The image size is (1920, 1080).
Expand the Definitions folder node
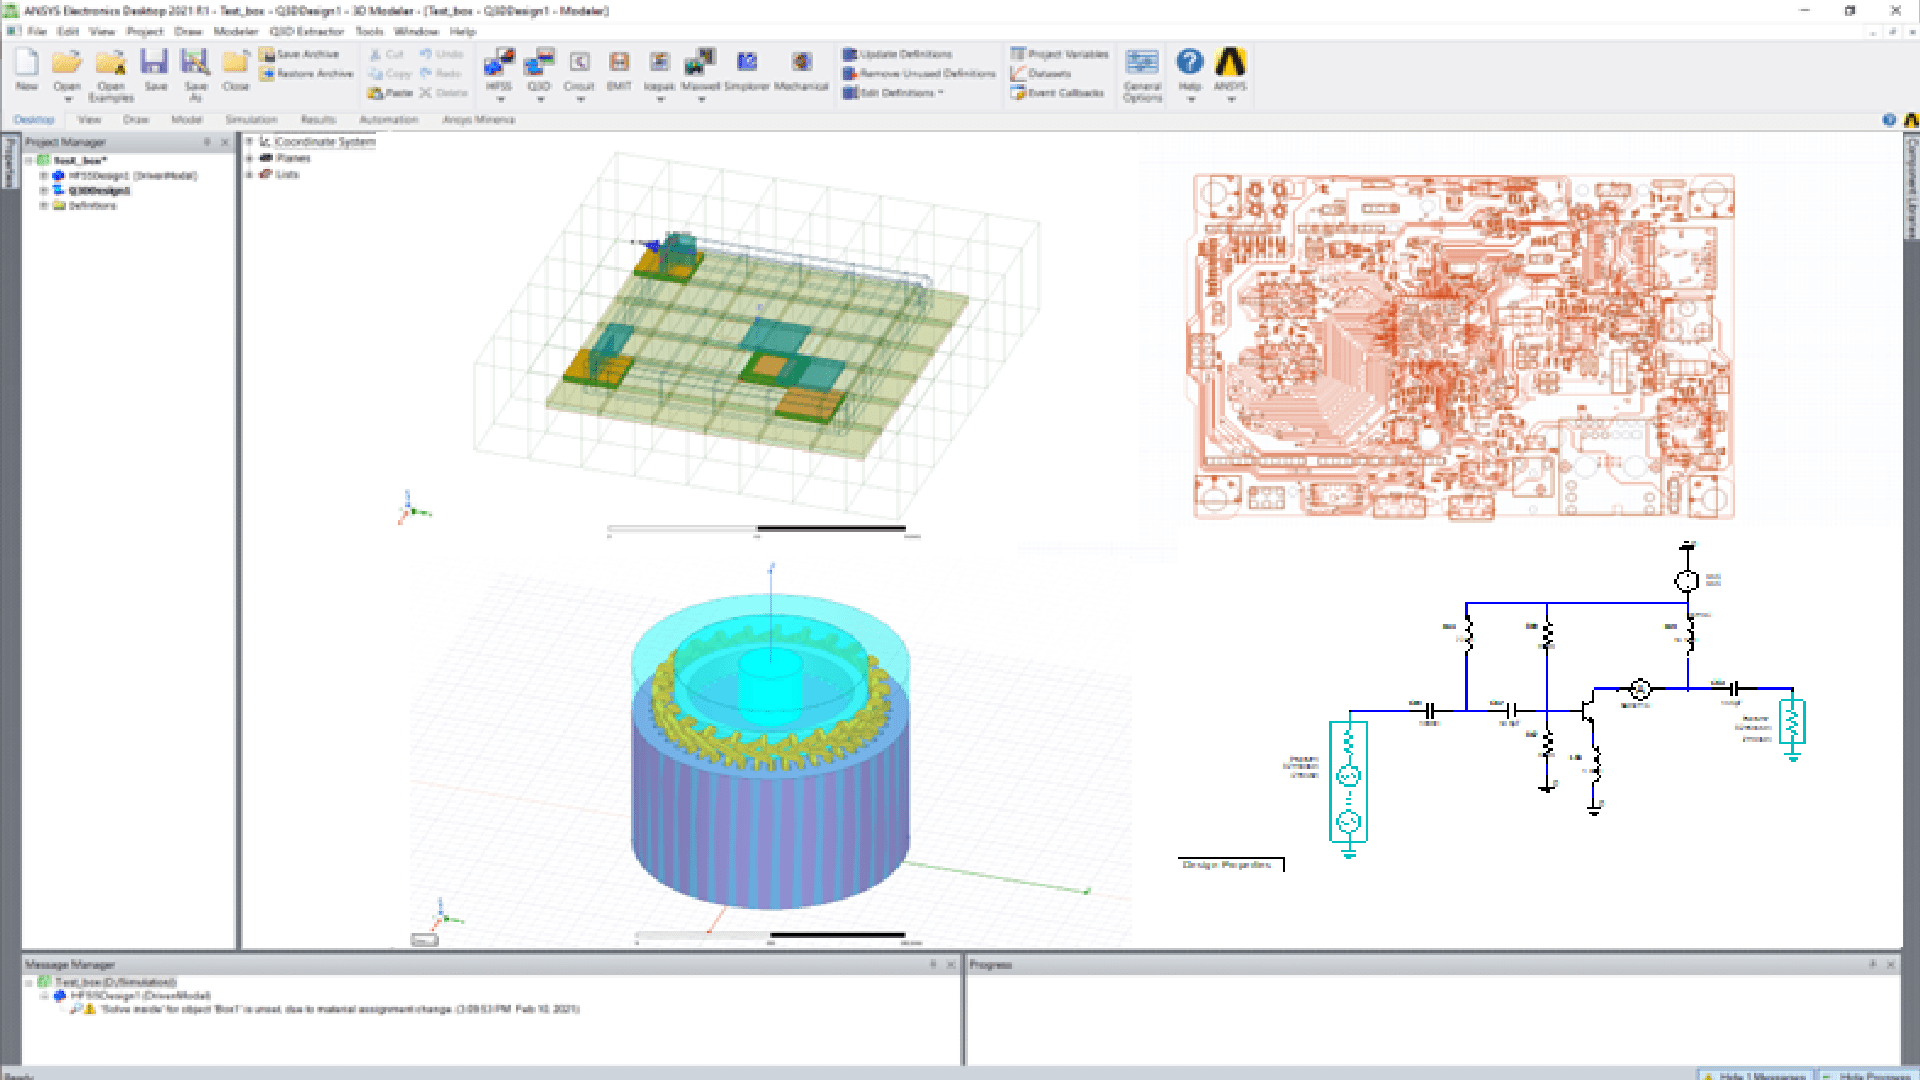click(x=44, y=206)
